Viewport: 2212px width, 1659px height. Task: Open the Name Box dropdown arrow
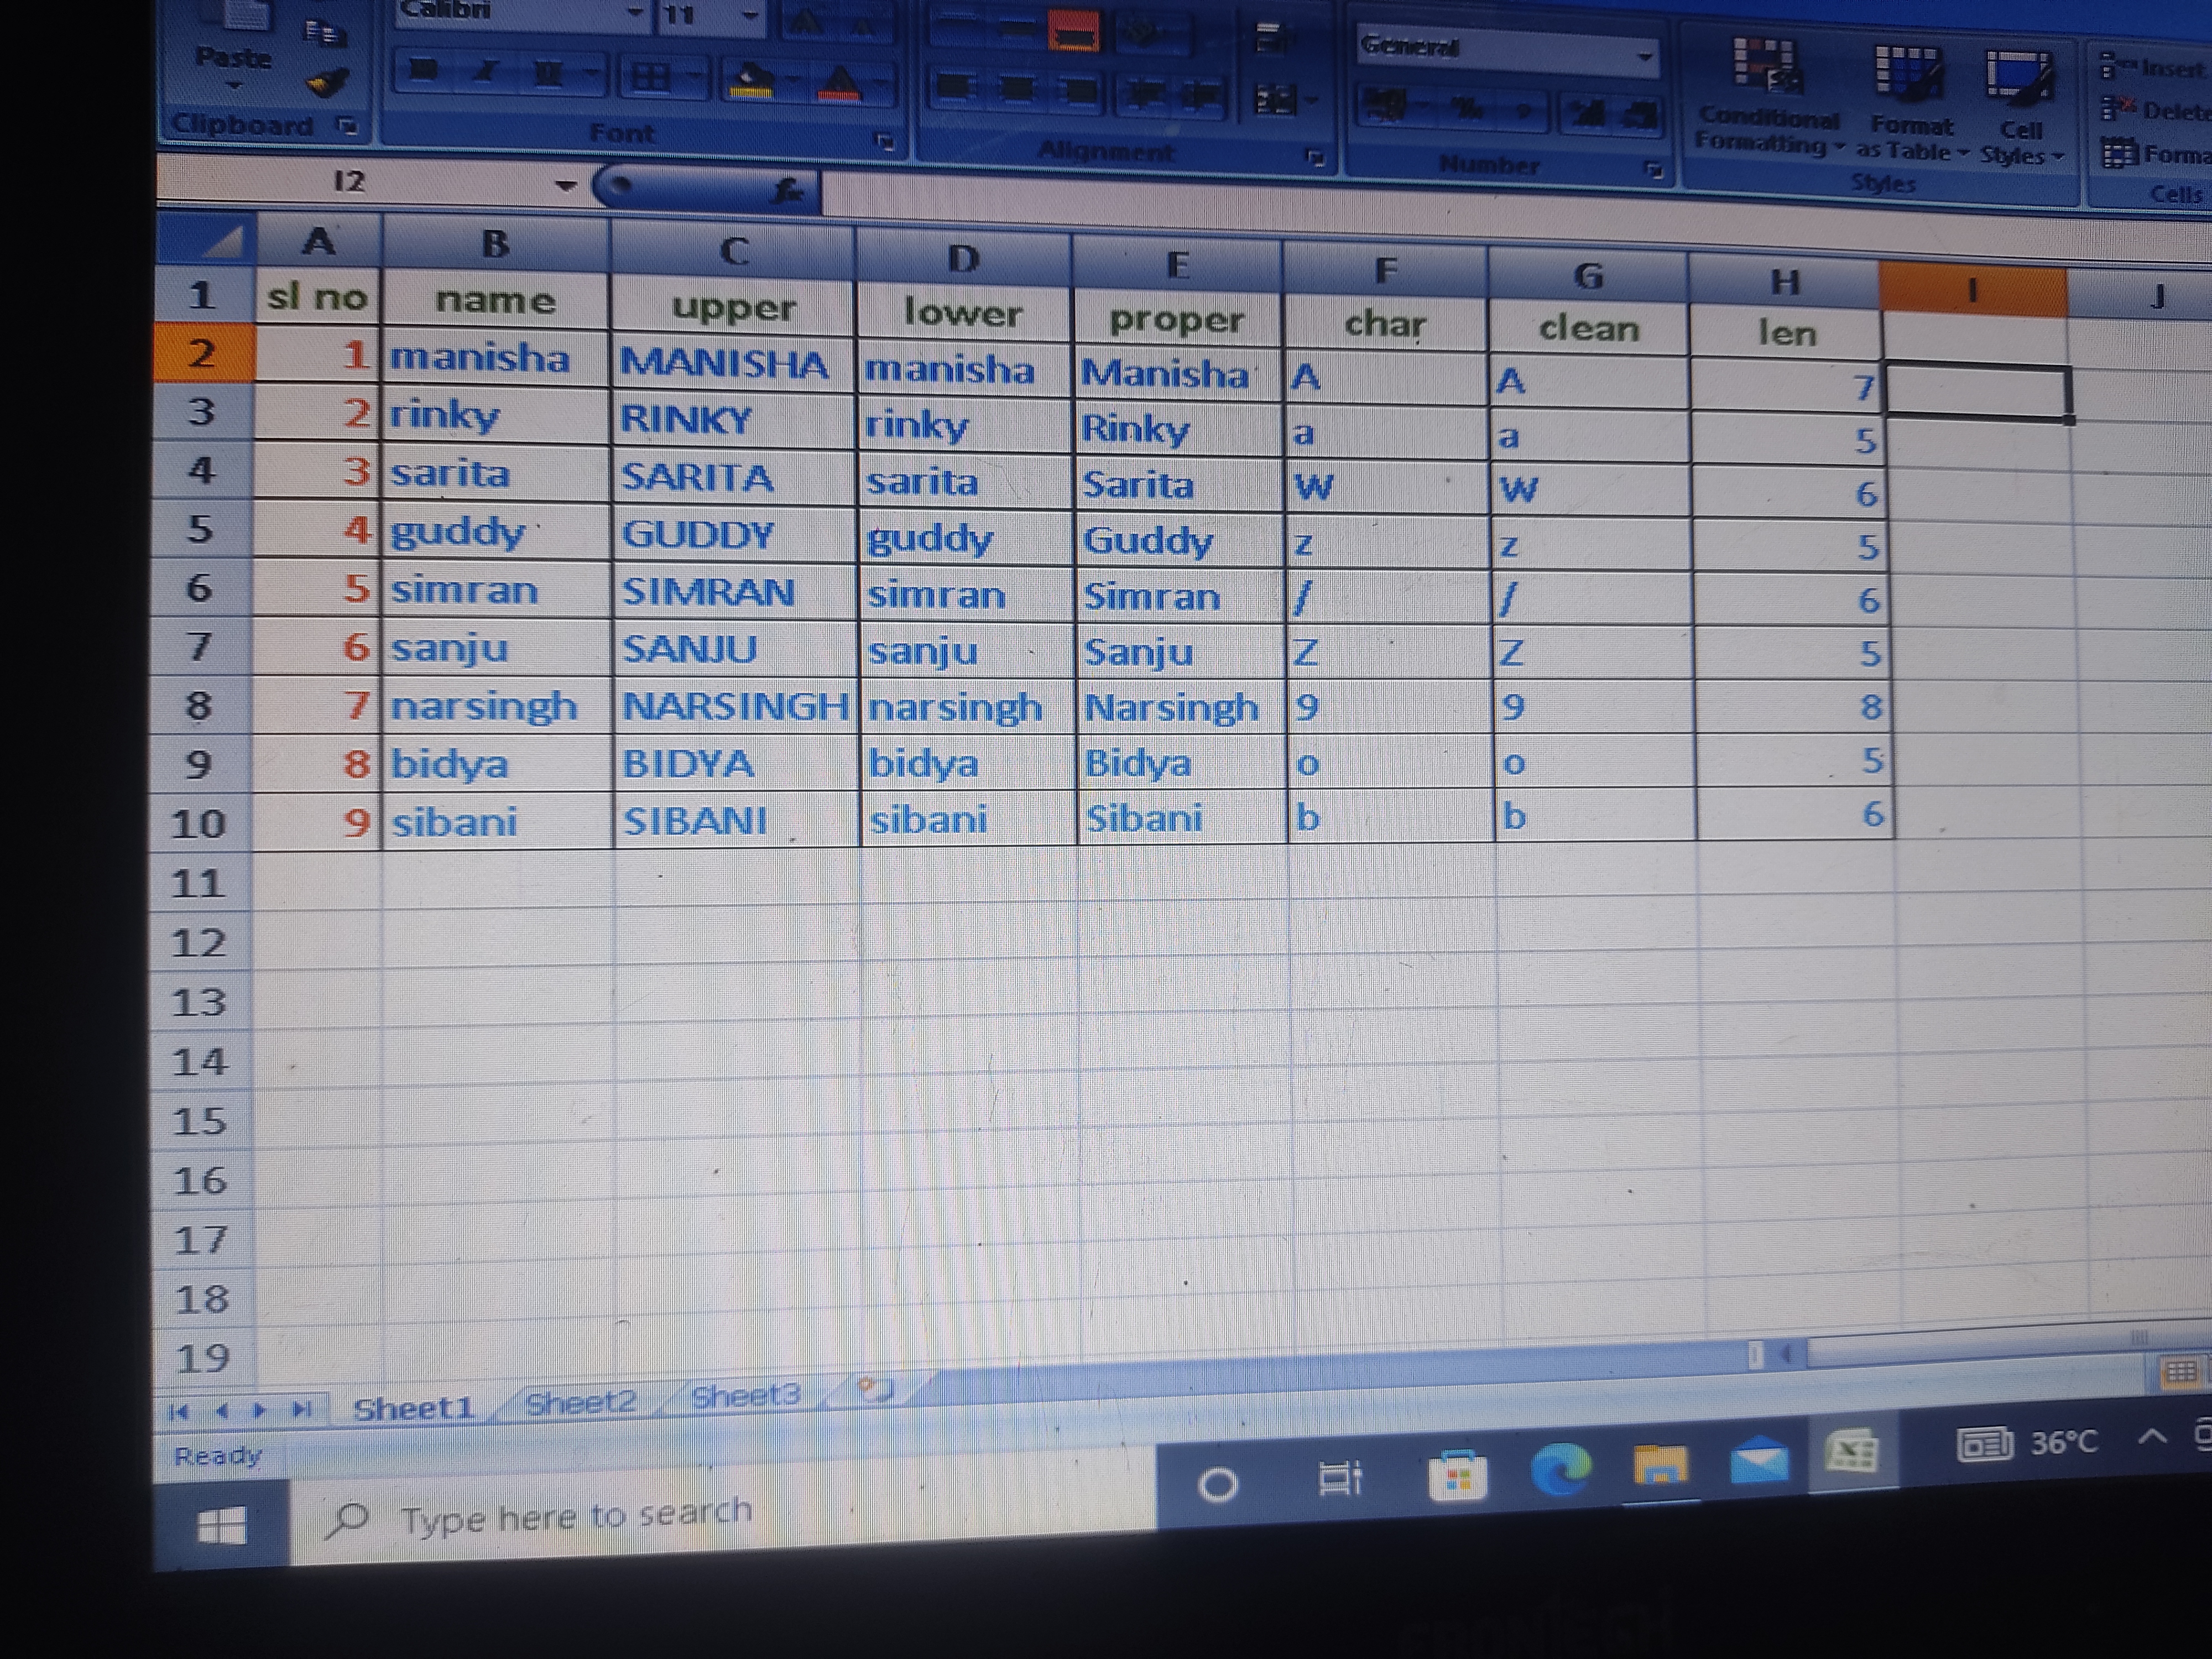[566, 185]
